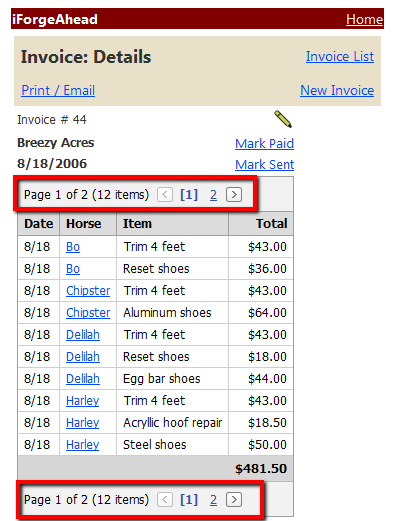Open Delilah link in Trim 4 feet row
This screenshot has width=393, height=521.
[83, 335]
